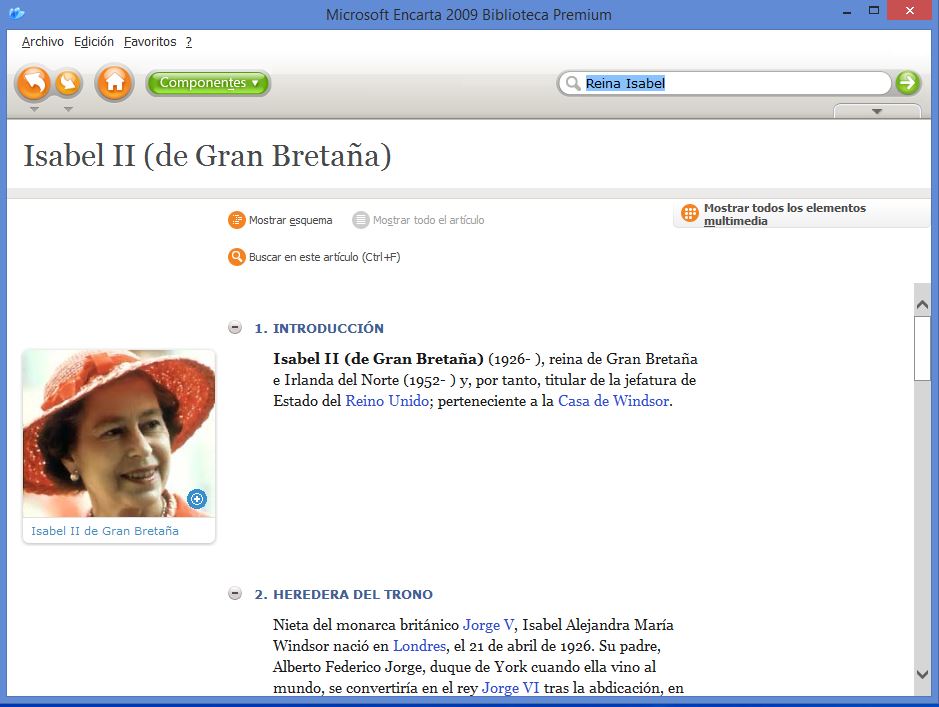Open Back history dropdown arrow
This screenshot has height=707, width=939.
click(34, 110)
